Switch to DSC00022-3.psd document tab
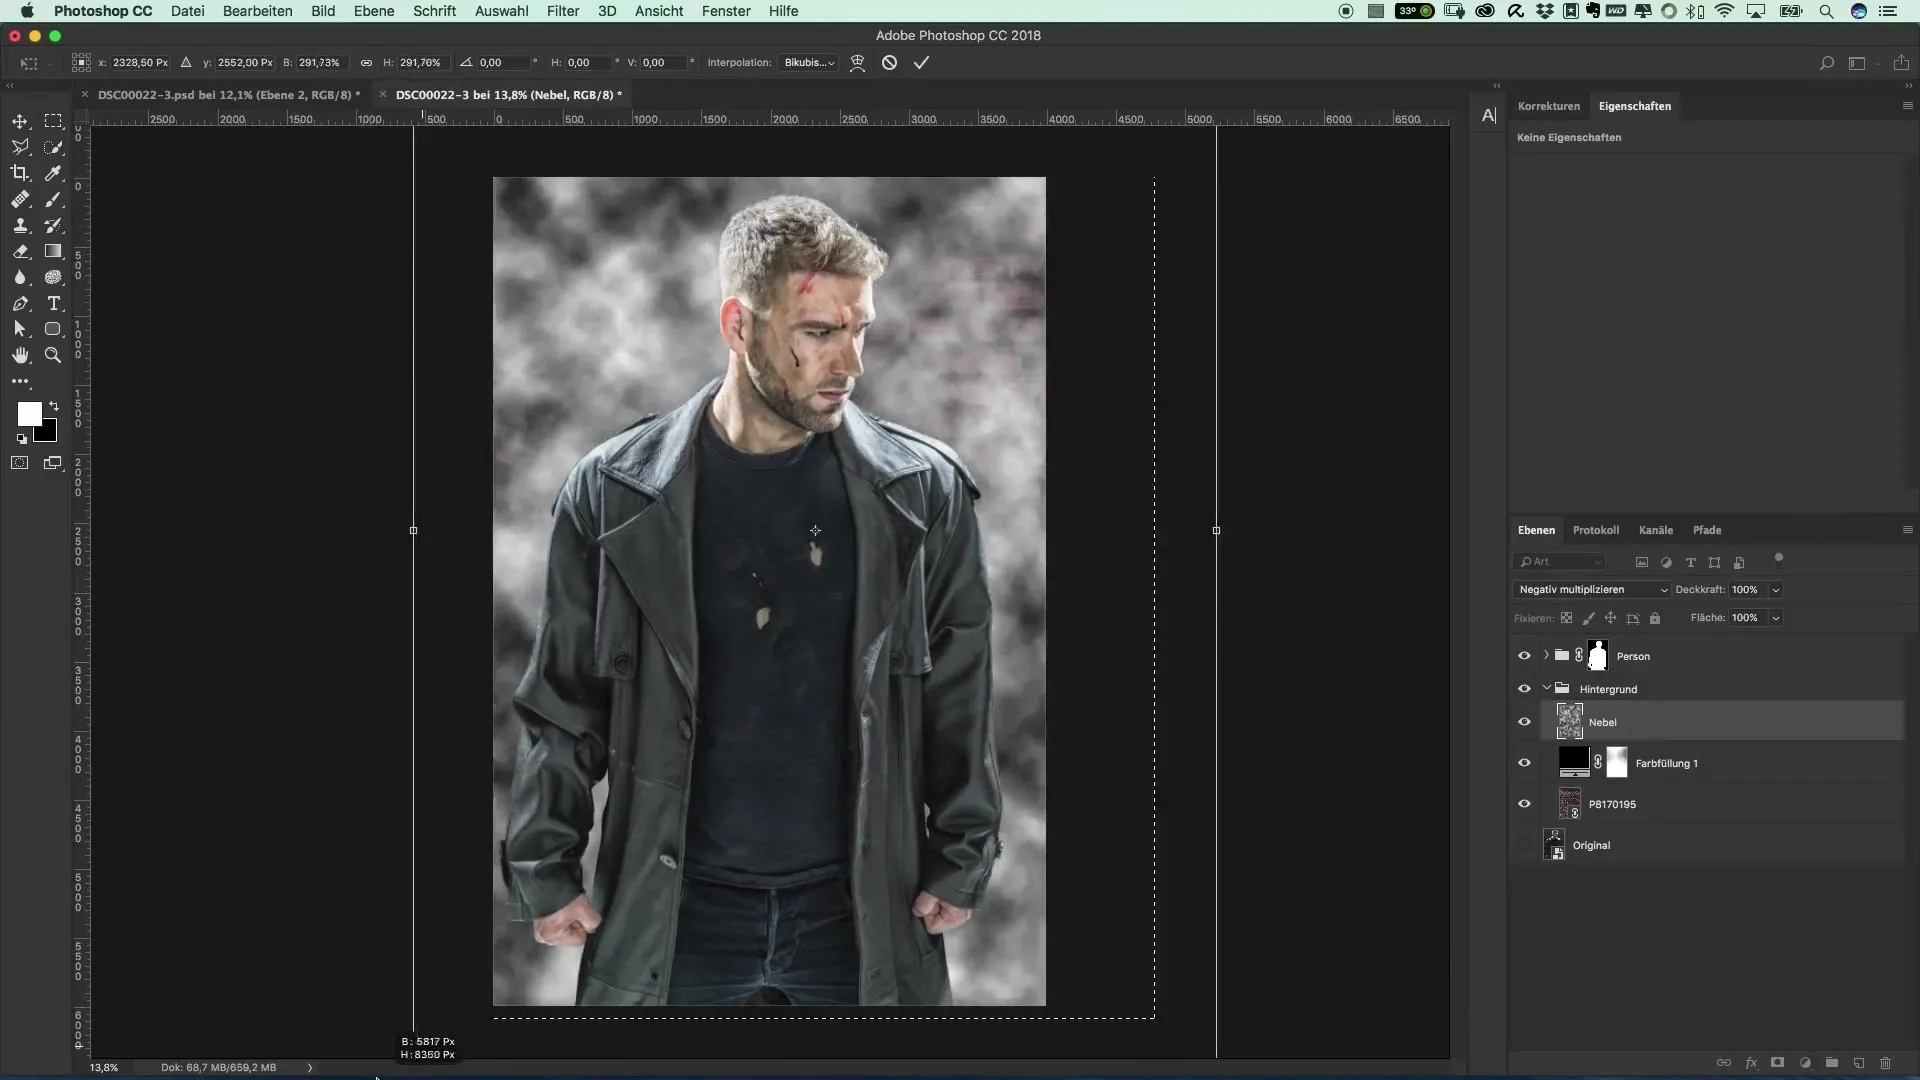Viewport: 1920px width, 1080px height. pyautogui.click(x=228, y=95)
